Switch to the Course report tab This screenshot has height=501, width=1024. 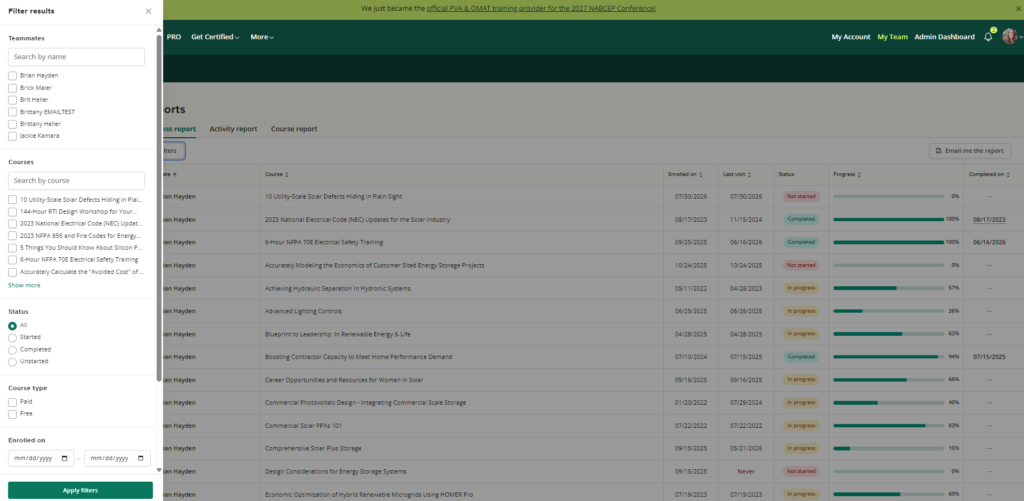294,129
